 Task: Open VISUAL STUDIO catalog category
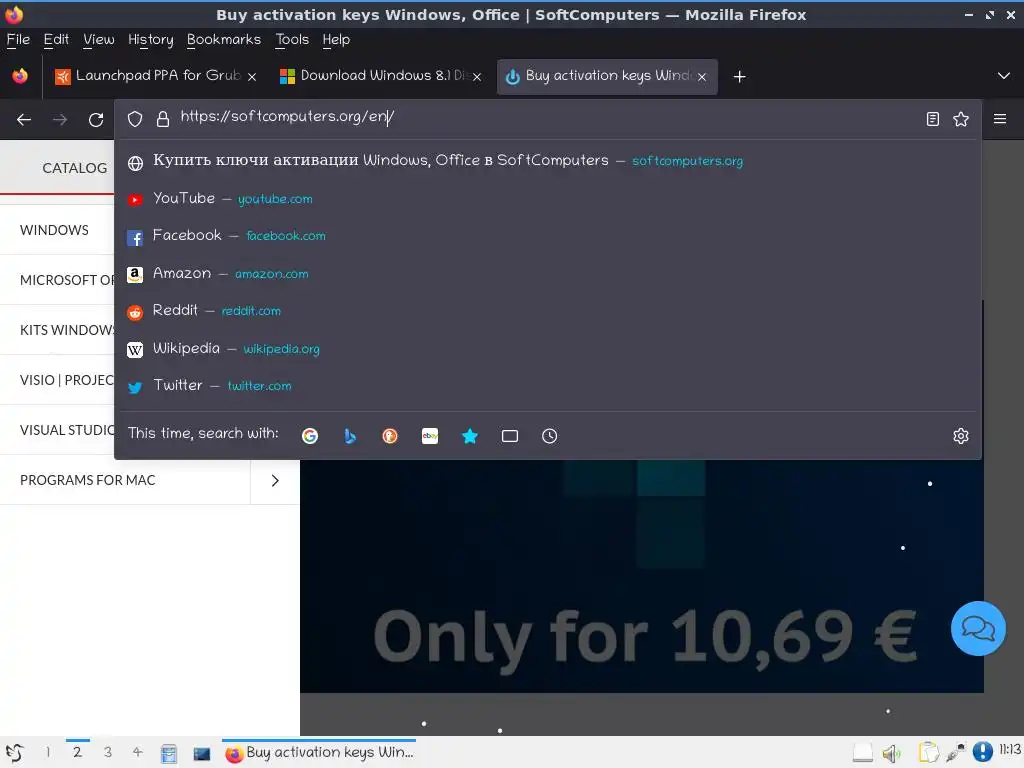pos(67,430)
